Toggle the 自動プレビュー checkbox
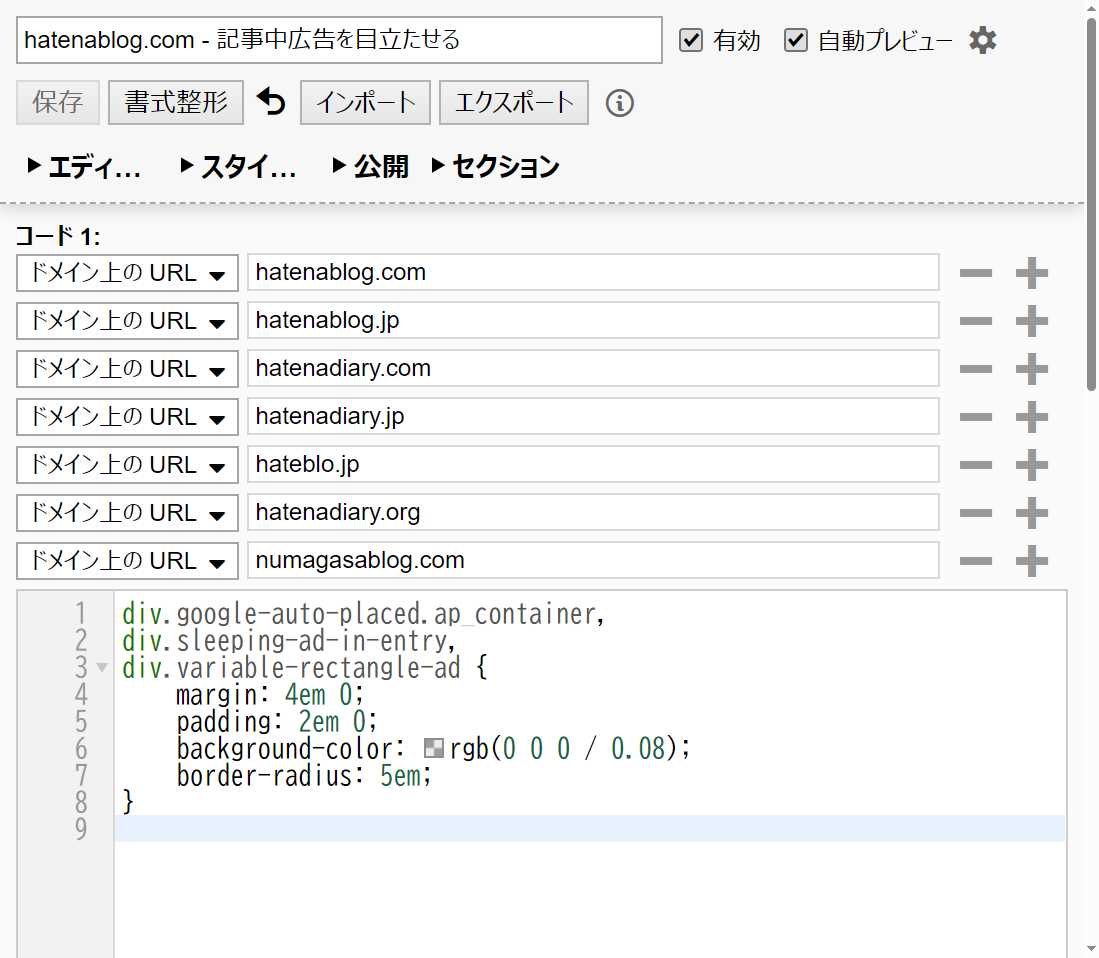This screenshot has height=958, width=1099. point(796,40)
